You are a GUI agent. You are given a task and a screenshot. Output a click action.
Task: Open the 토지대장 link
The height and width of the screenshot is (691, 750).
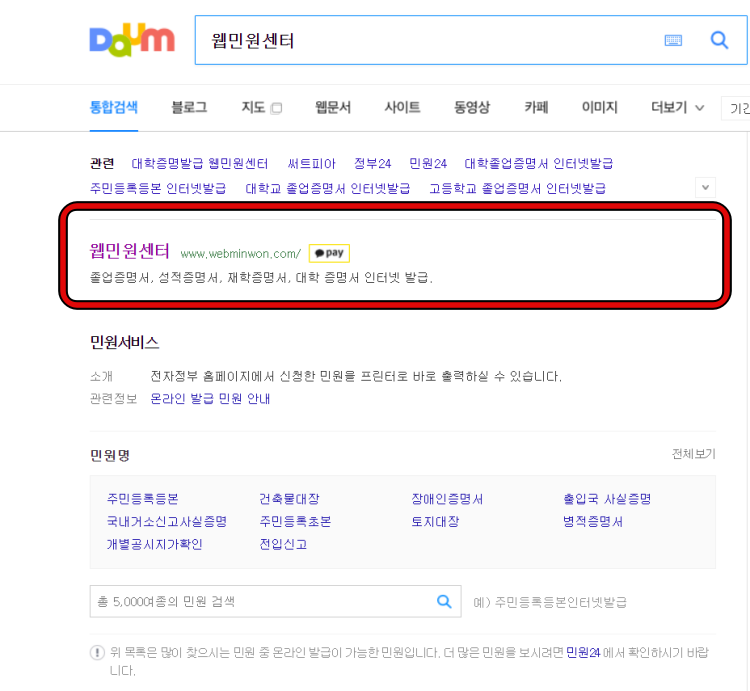point(435,522)
